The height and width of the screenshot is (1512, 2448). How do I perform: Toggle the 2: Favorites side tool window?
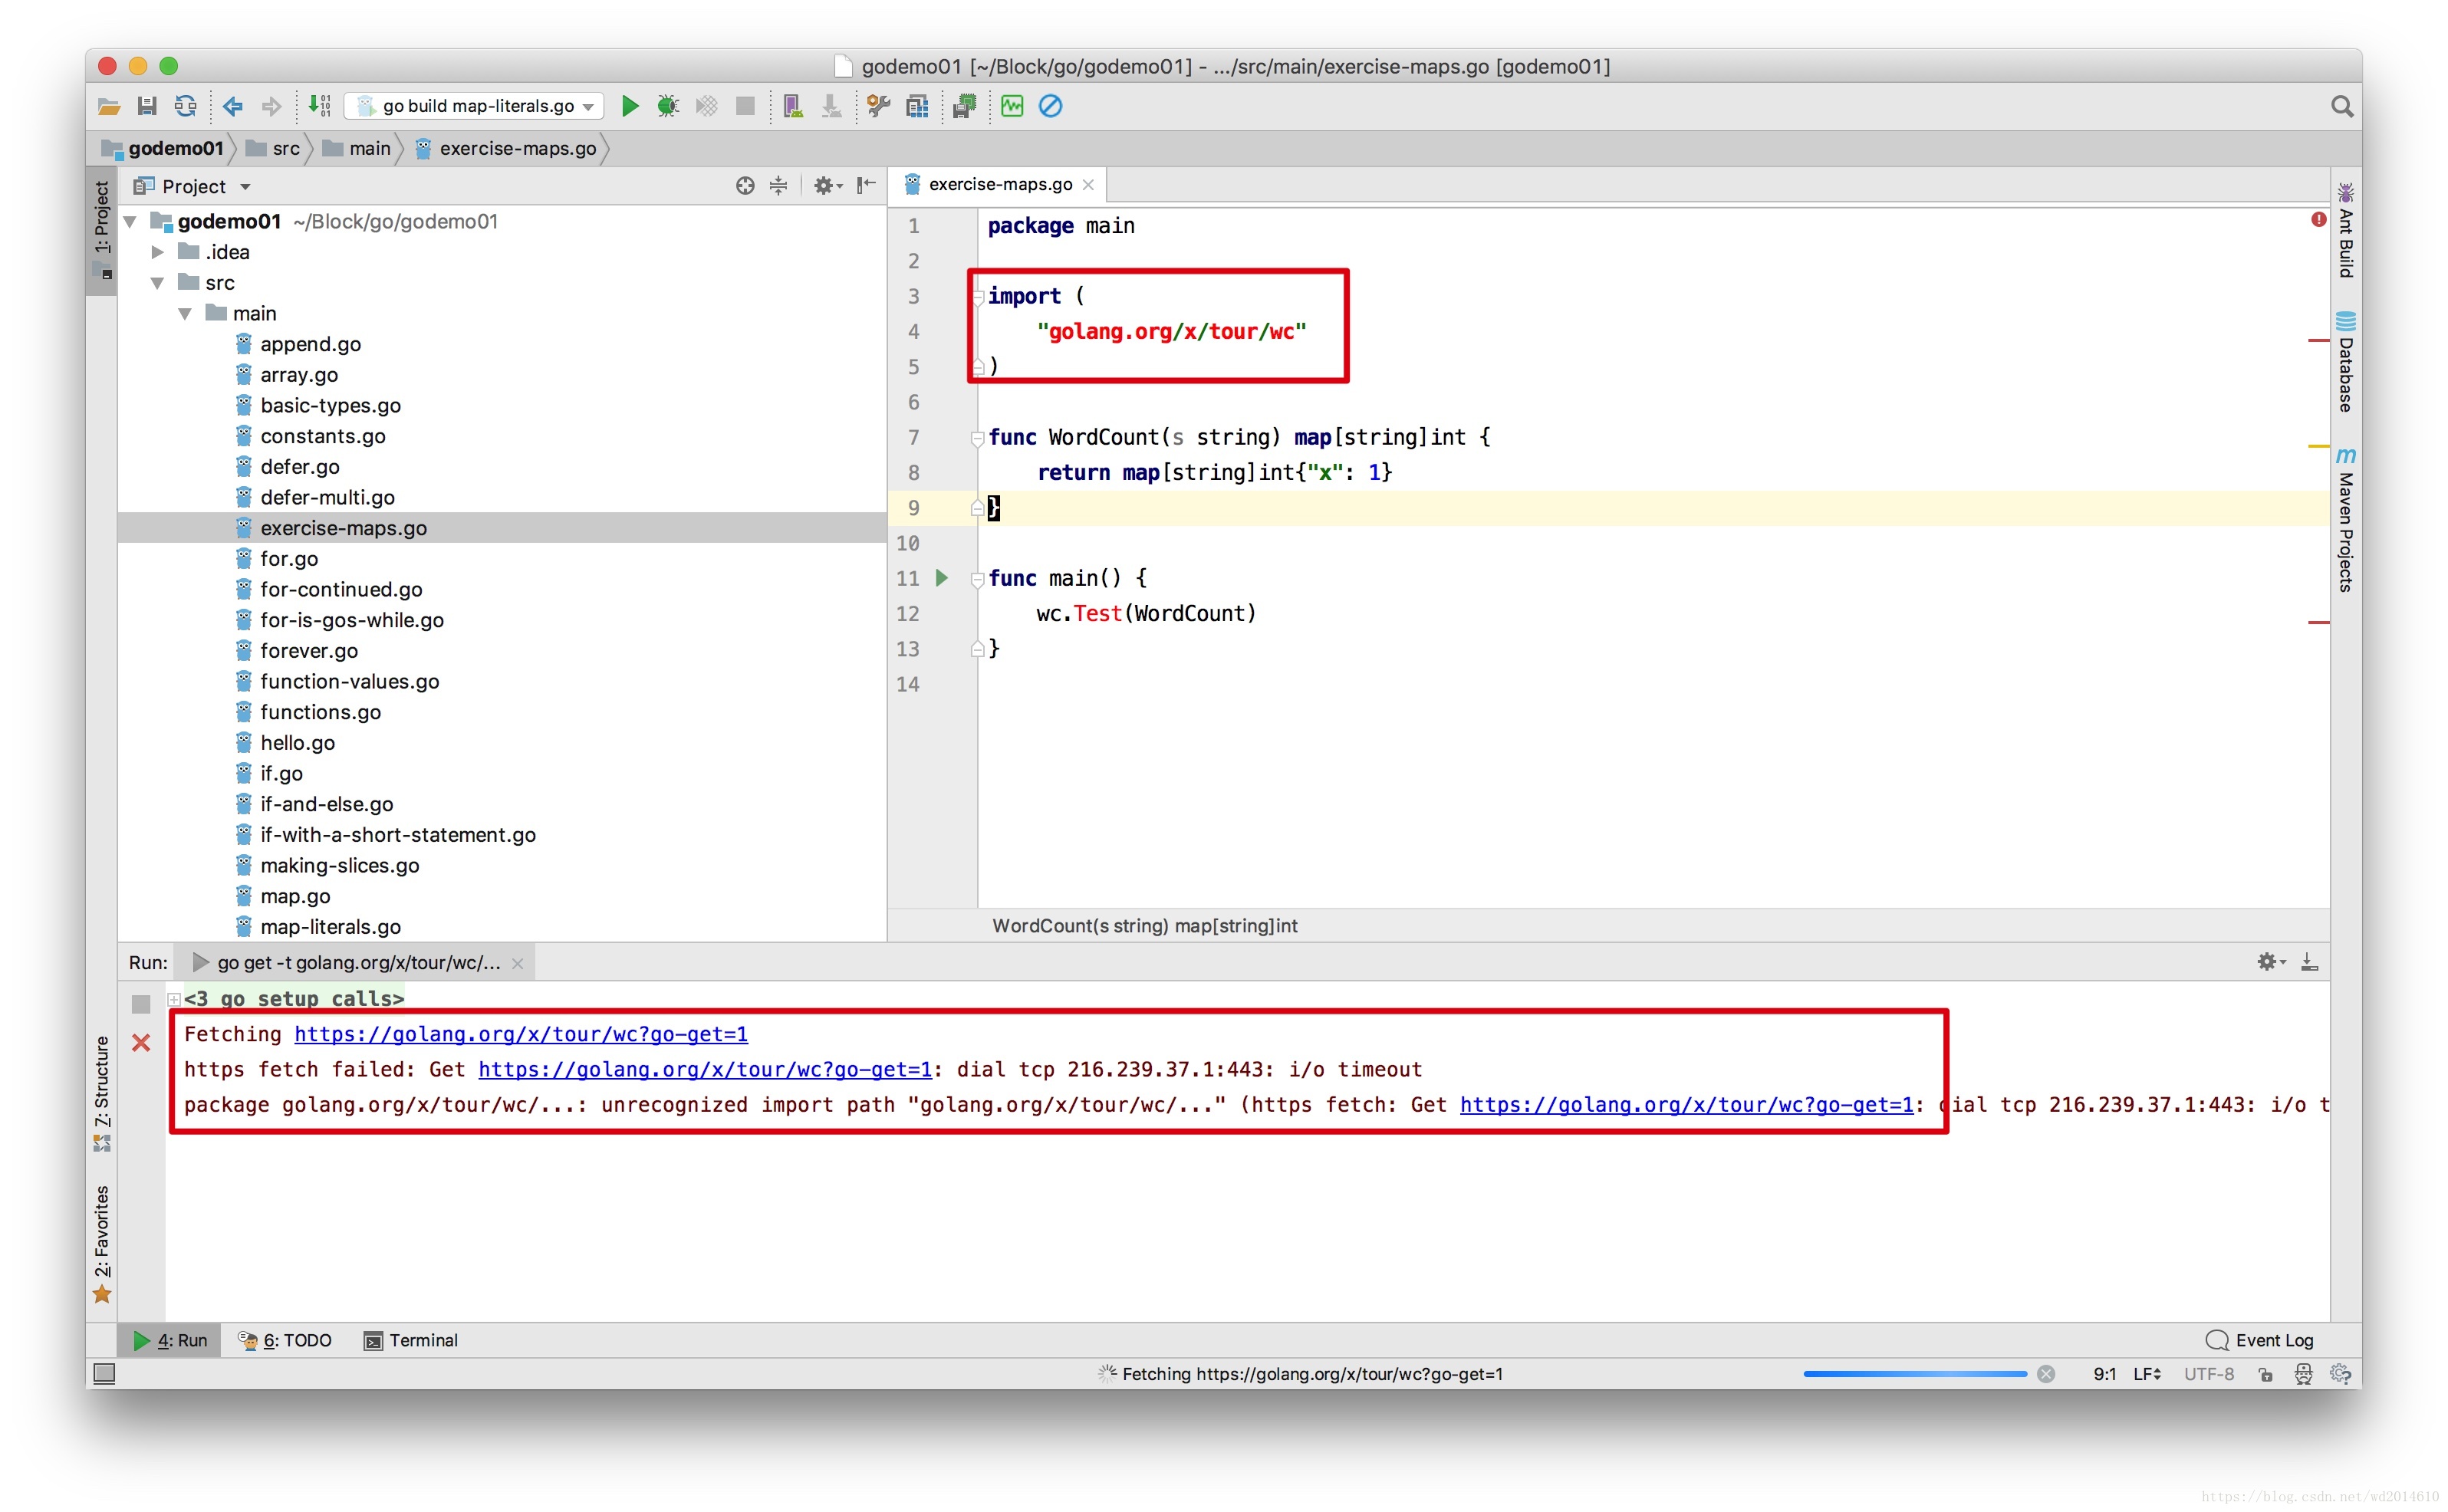[x=102, y=1244]
